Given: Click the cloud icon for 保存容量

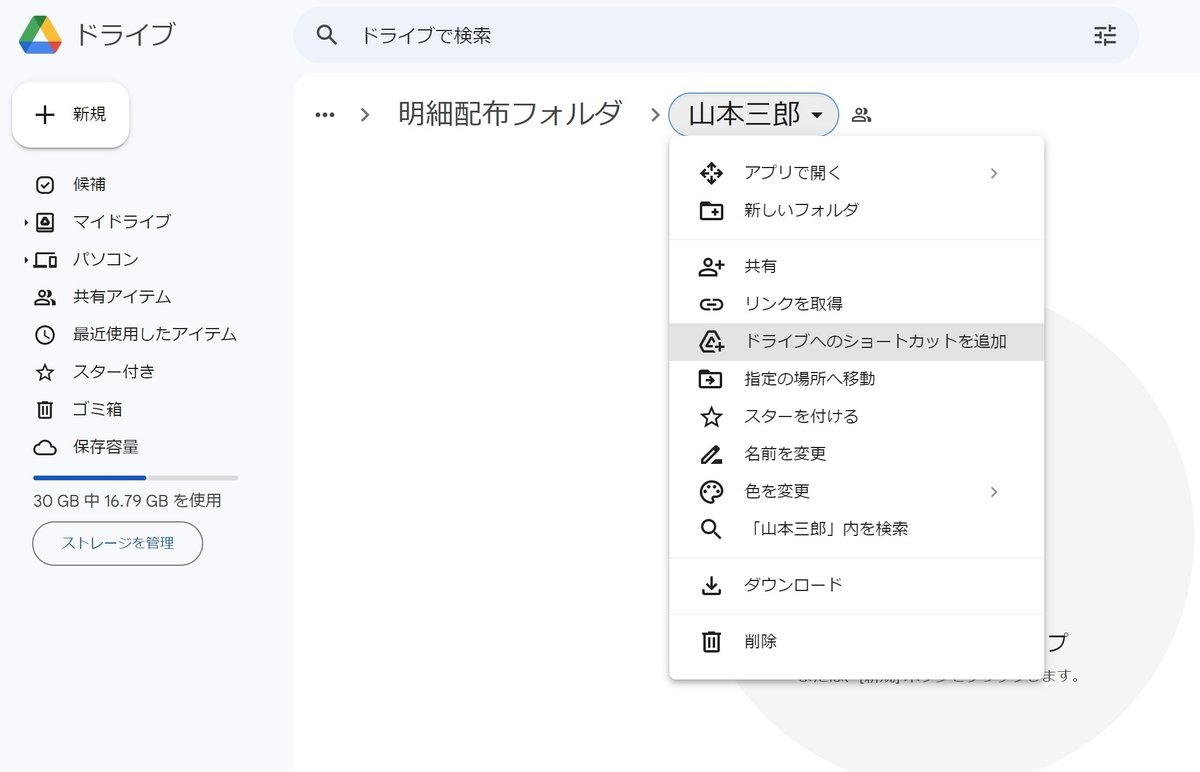Looking at the screenshot, I should click(45, 447).
